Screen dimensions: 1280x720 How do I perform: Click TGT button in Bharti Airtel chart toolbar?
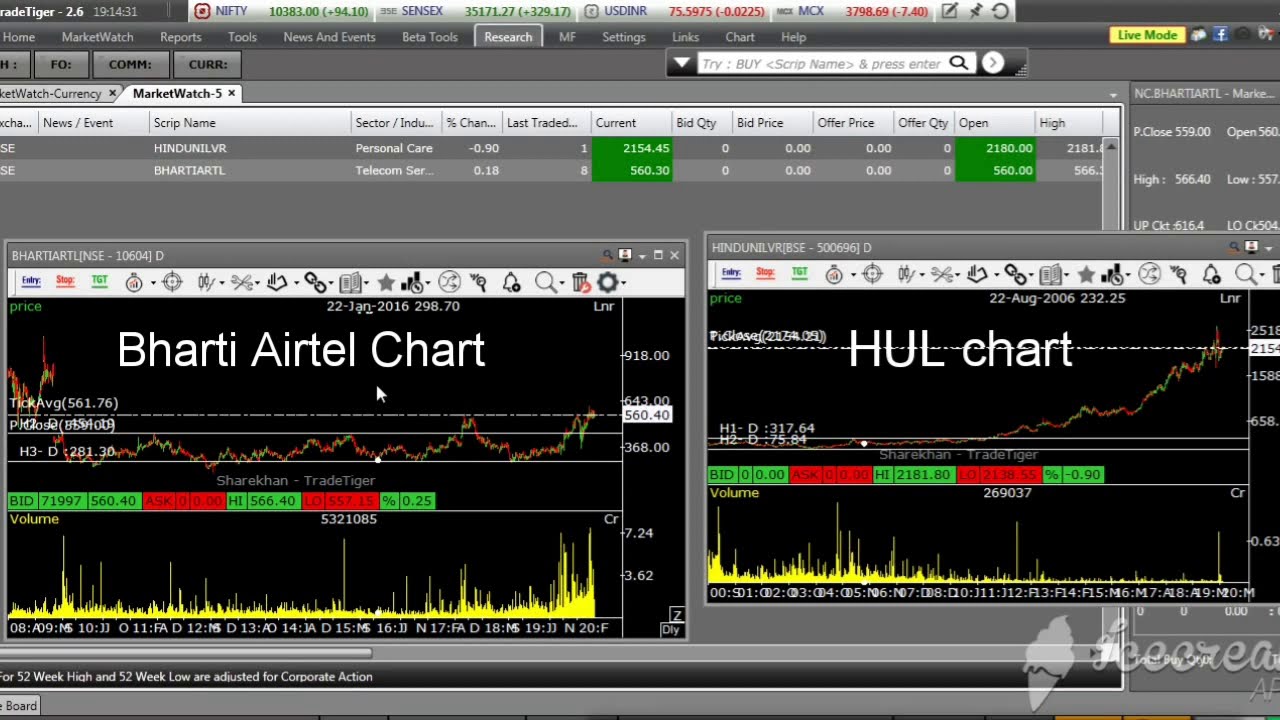(x=99, y=281)
